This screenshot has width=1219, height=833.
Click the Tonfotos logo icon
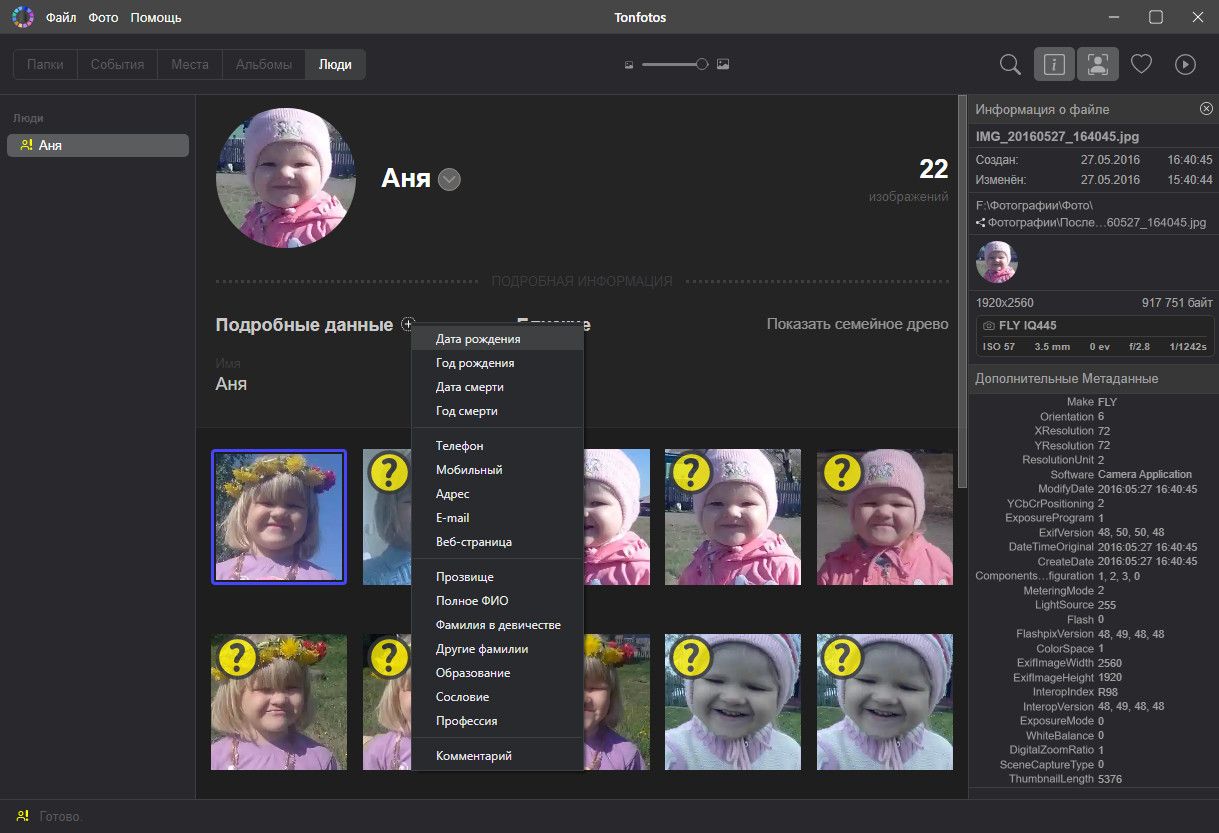(x=22, y=17)
